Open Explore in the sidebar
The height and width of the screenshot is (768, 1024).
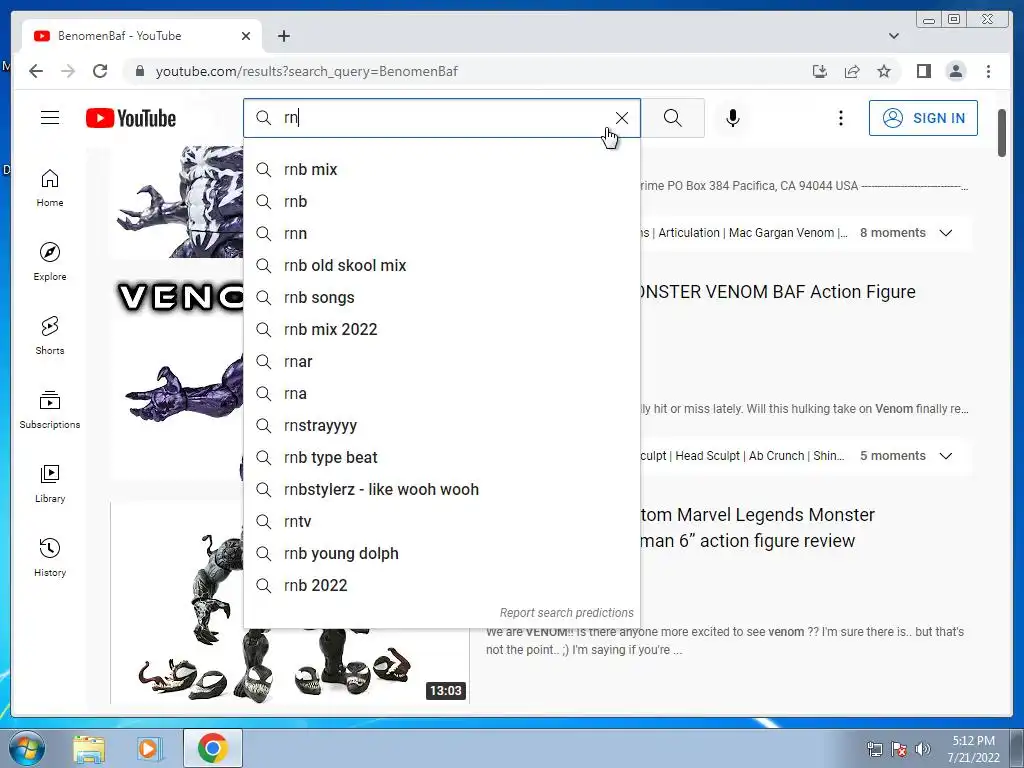click(50, 262)
